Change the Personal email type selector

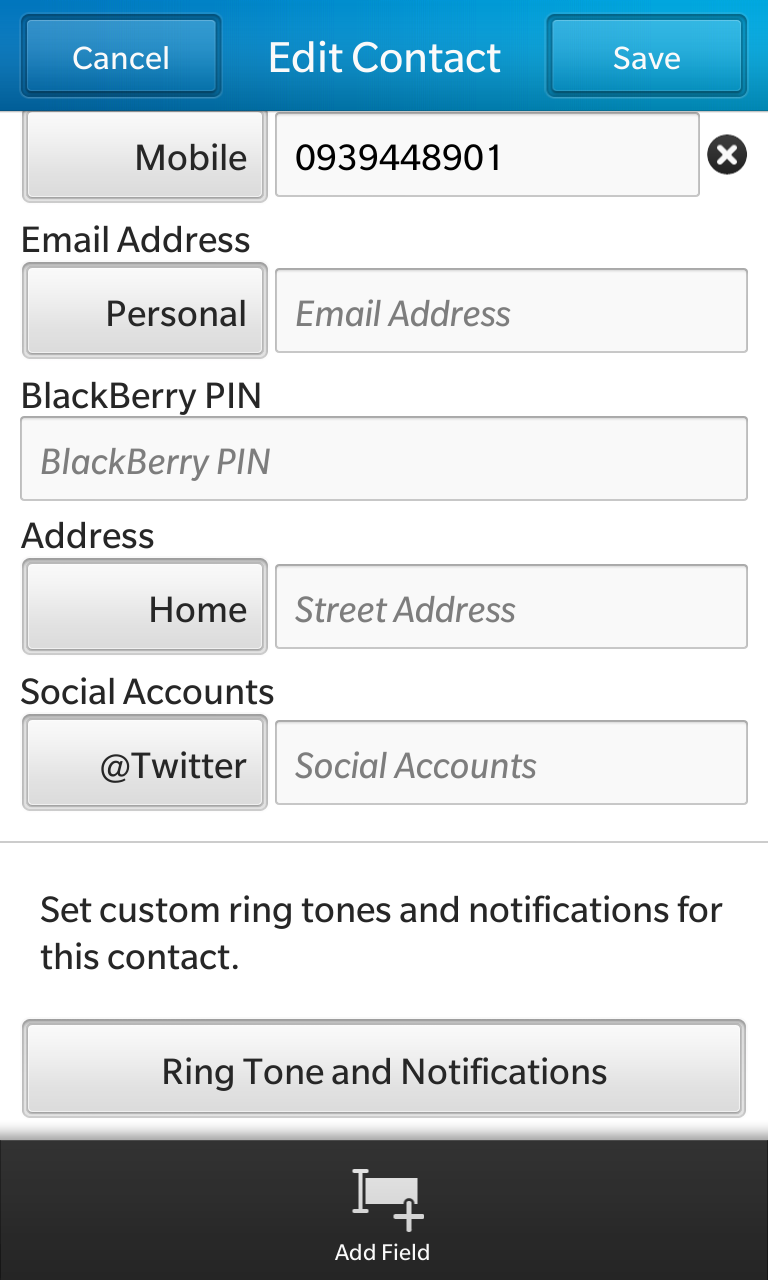144,312
